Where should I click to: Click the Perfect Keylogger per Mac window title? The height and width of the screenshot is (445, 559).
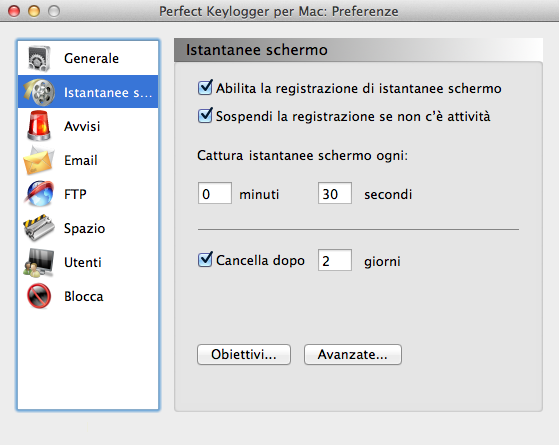279,11
